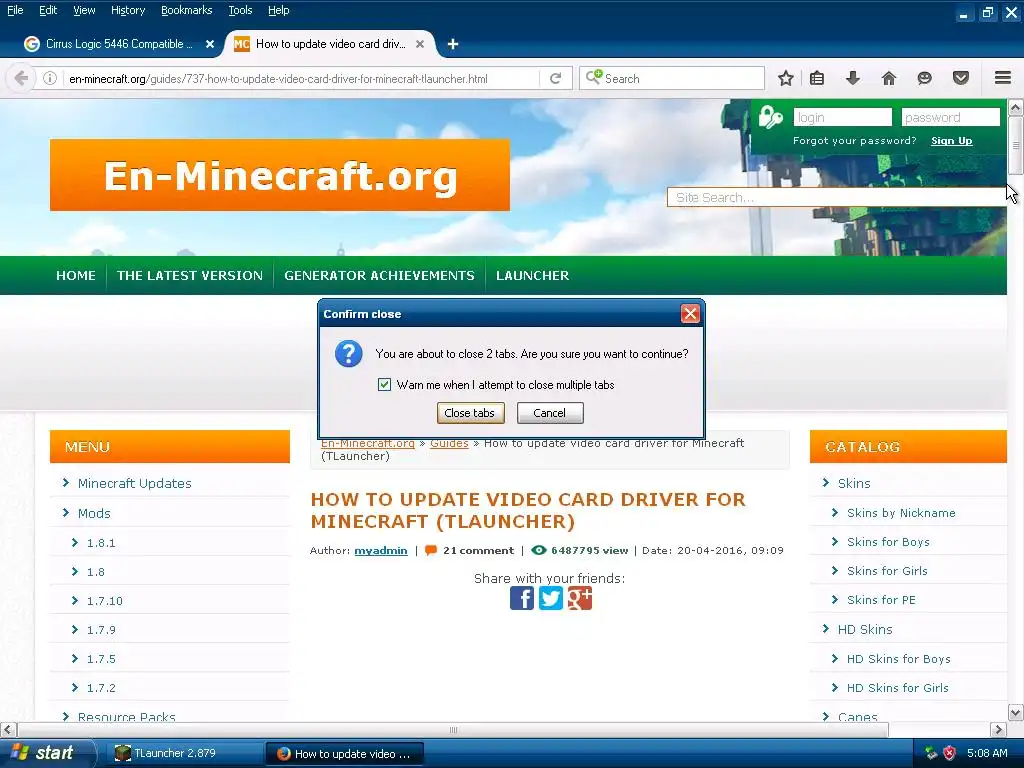This screenshot has width=1024, height=768.
Task: Bookmark this page with the star icon
Action: pos(786,78)
